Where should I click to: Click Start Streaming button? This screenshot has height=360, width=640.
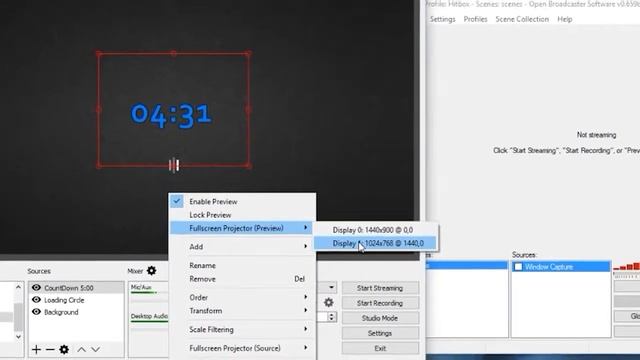[380, 288]
